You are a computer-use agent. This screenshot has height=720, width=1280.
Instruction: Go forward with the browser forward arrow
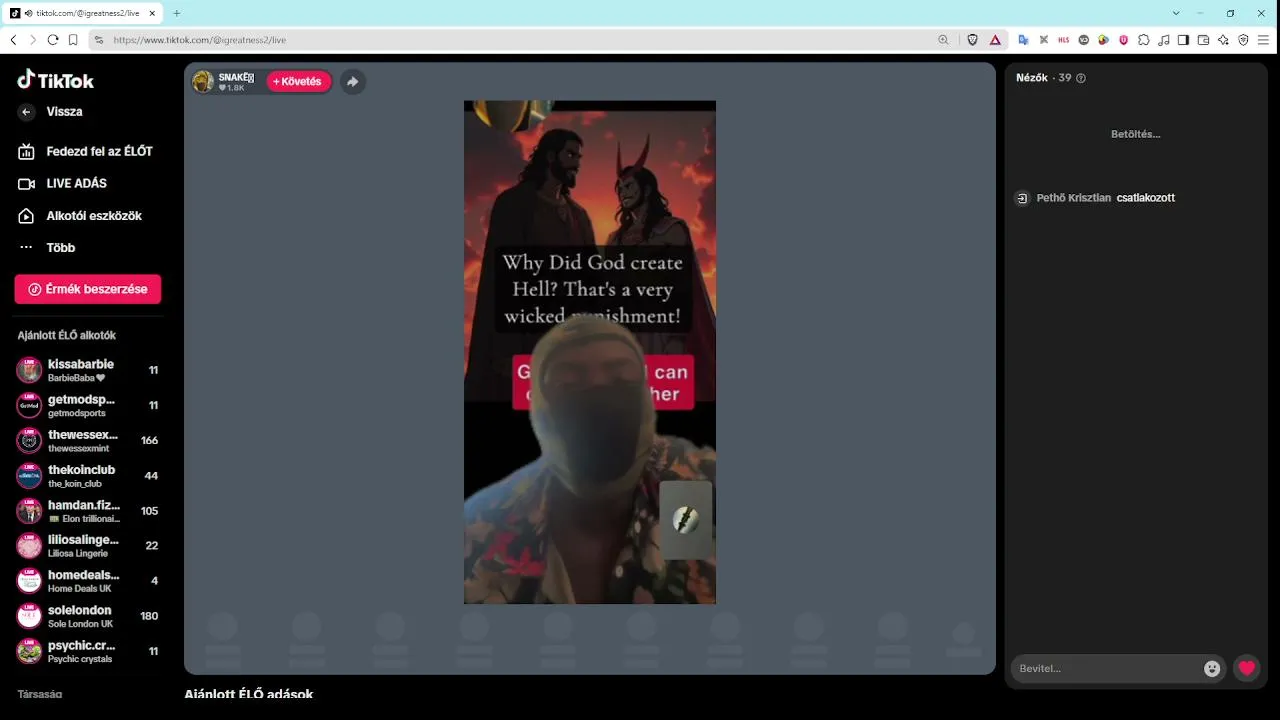[33, 40]
